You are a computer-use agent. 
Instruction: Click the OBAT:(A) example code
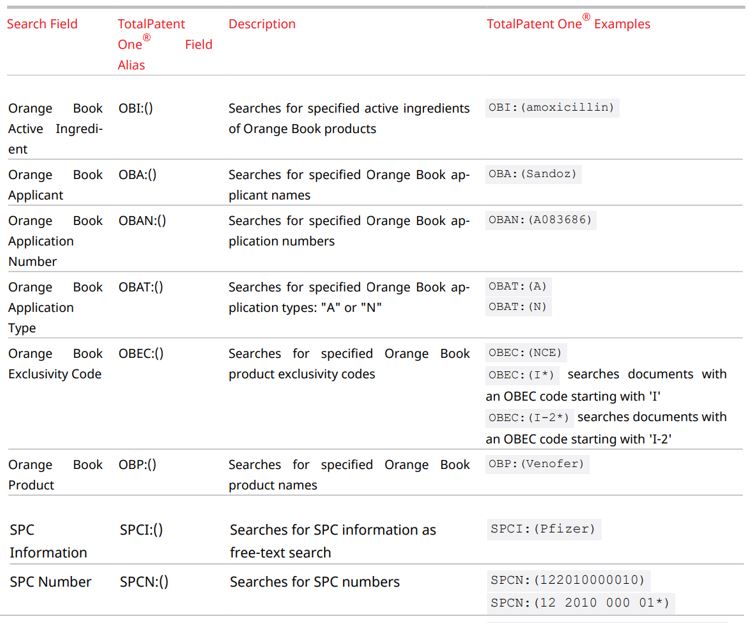point(518,287)
